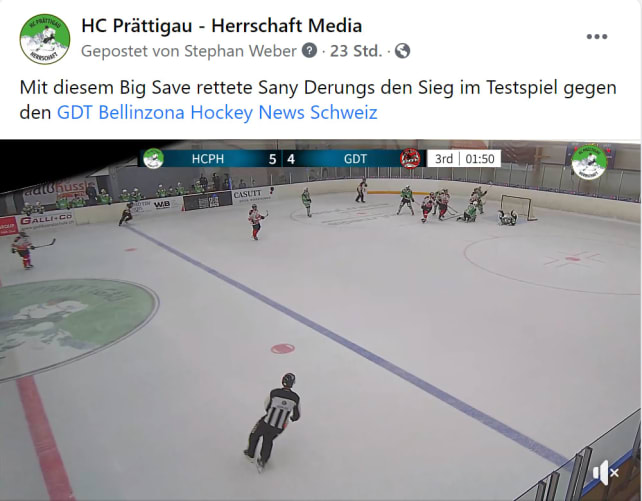
Task: Click the video to play the Big Save clip
Action: pyautogui.click(x=320, y=320)
